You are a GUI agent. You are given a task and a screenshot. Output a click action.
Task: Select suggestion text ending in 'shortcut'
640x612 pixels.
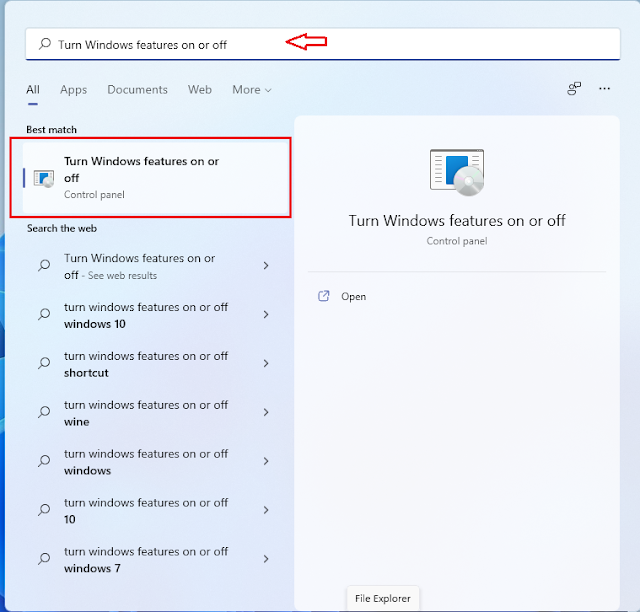(x=146, y=364)
